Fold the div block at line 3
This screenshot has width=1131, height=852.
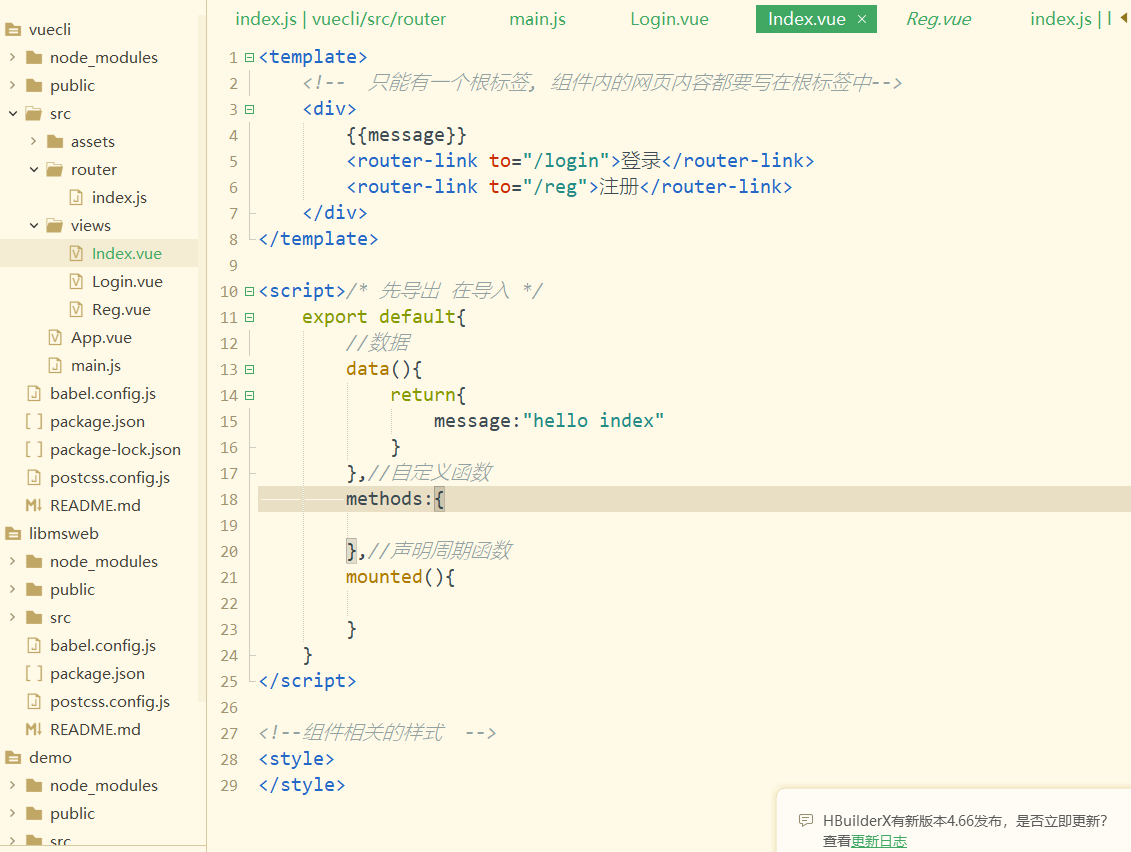(x=250, y=110)
